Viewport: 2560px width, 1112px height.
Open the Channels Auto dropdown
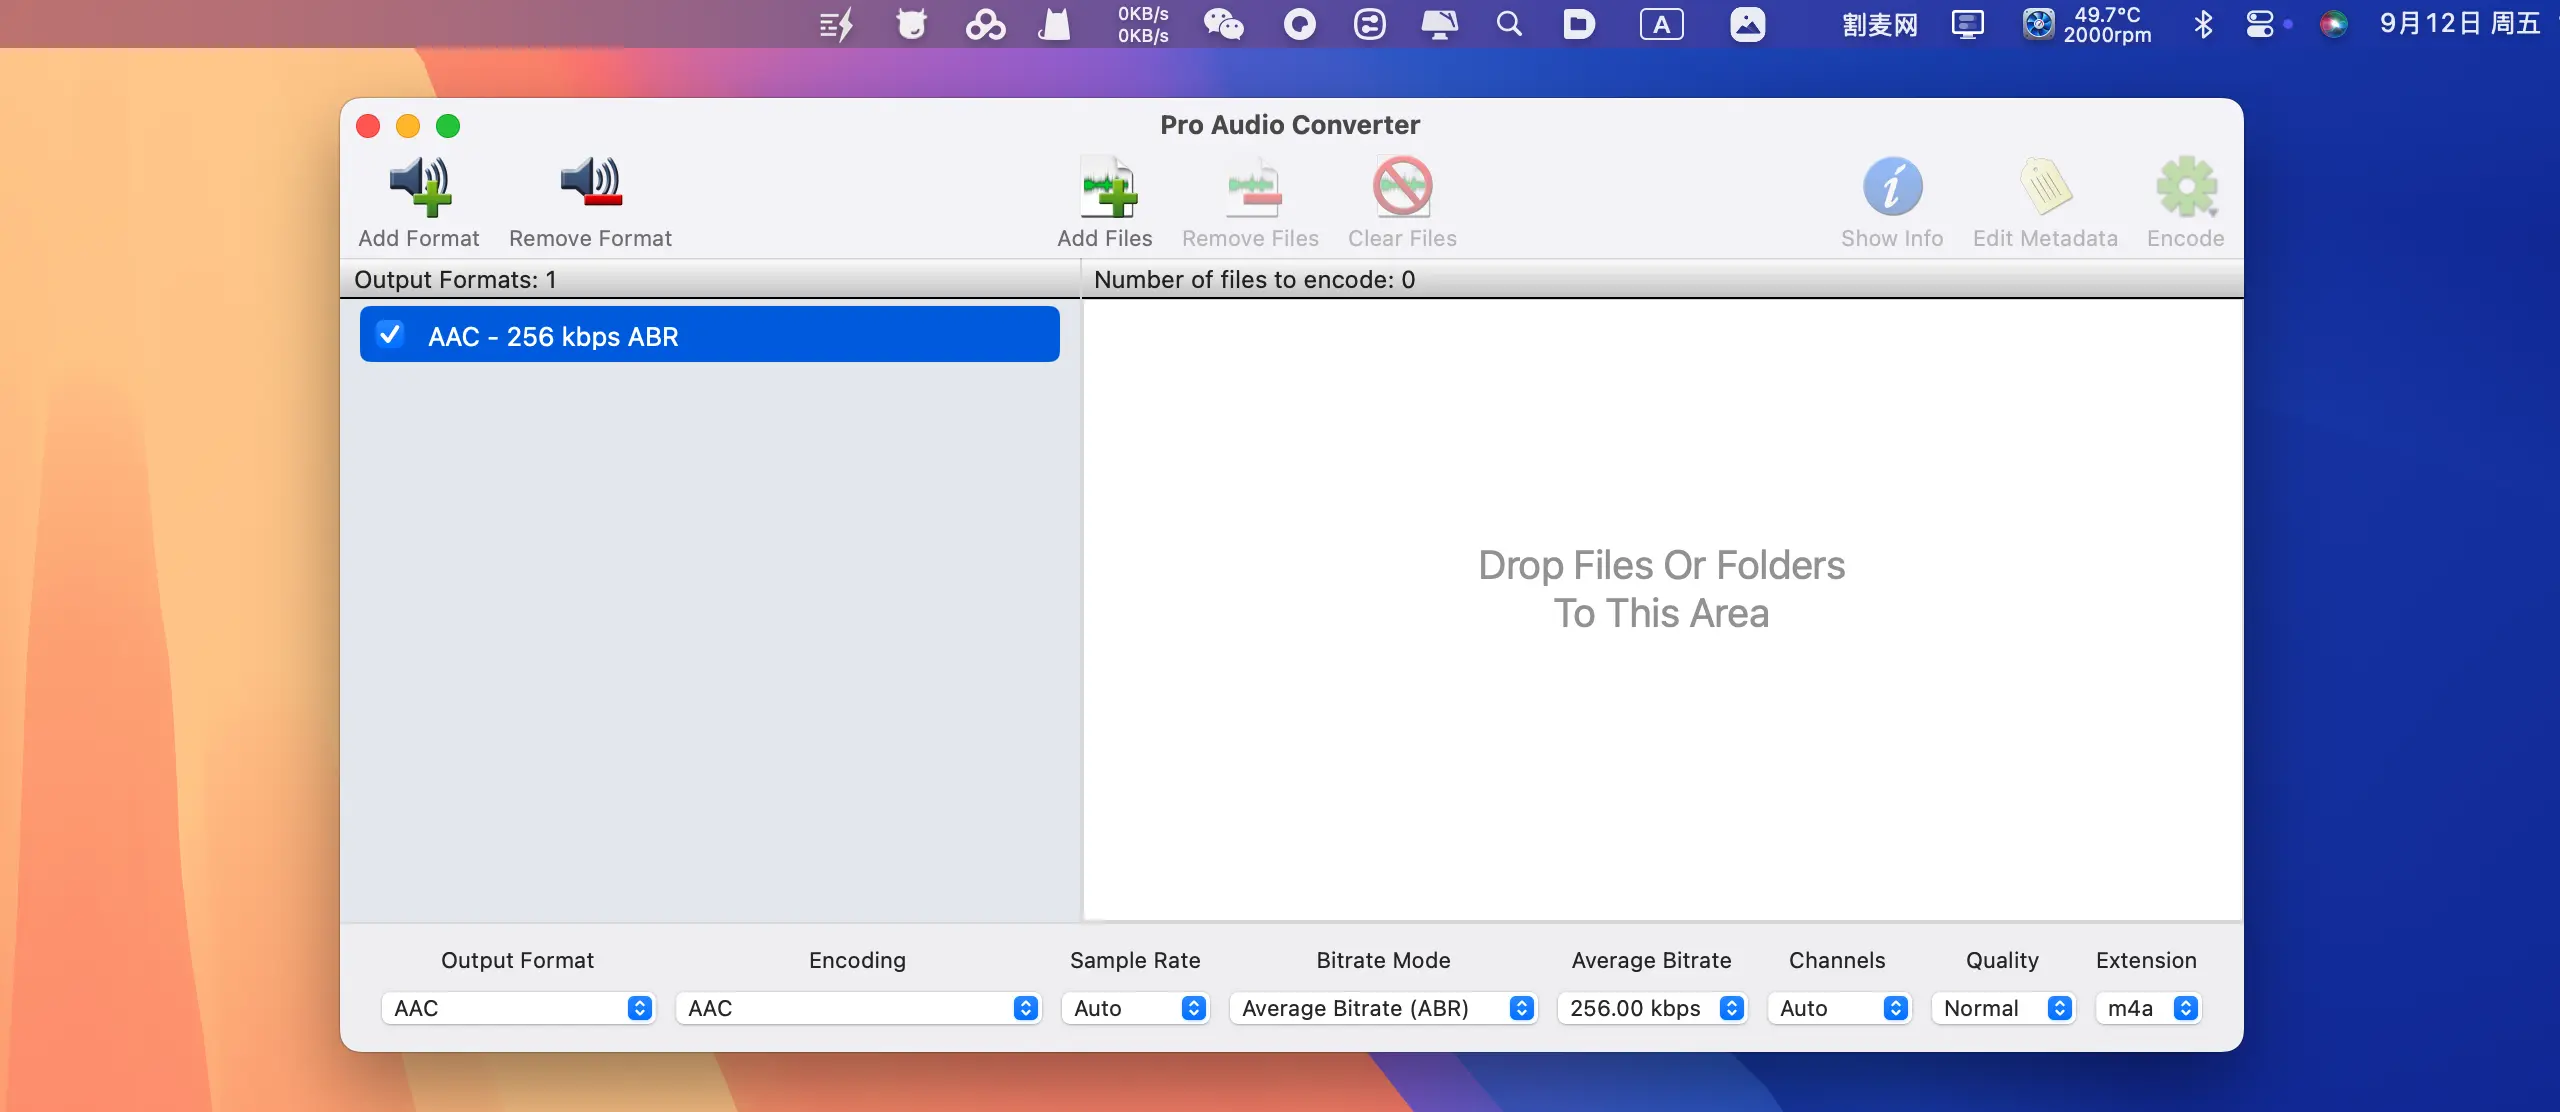pos(1838,1008)
